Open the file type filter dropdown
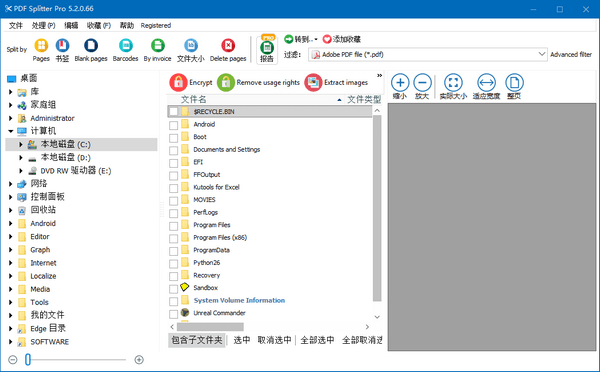The width and height of the screenshot is (600, 372). point(541,54)
